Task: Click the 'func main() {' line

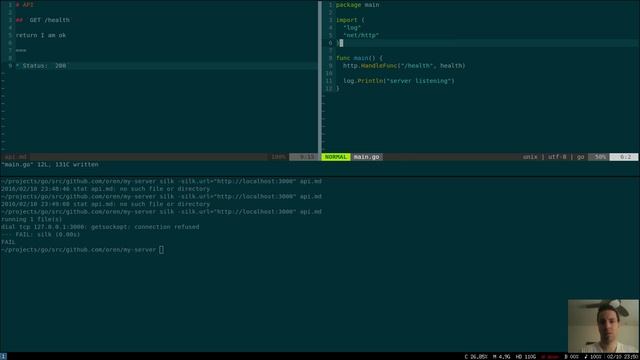Action: (360, 58)
